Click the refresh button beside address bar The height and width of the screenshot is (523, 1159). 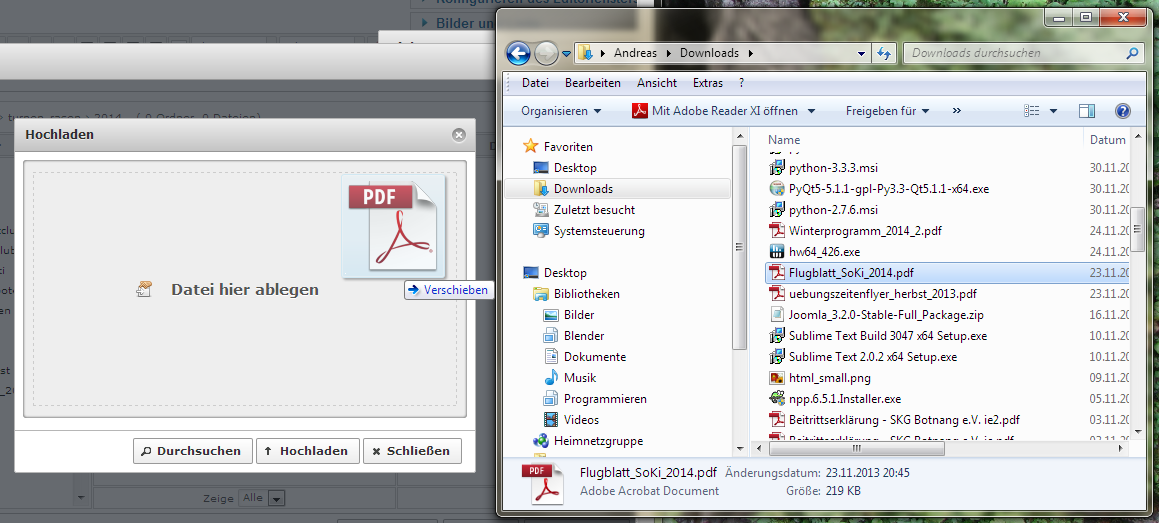pos(884,53)
